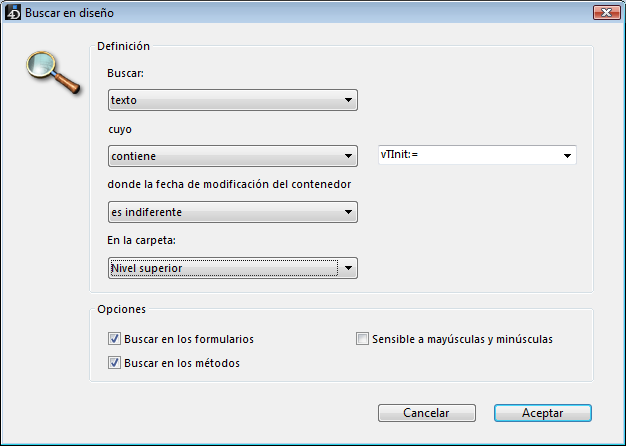Click the 4D application icon in title bar
This screenshot has width=626, height=446.
tap(13, 14)
